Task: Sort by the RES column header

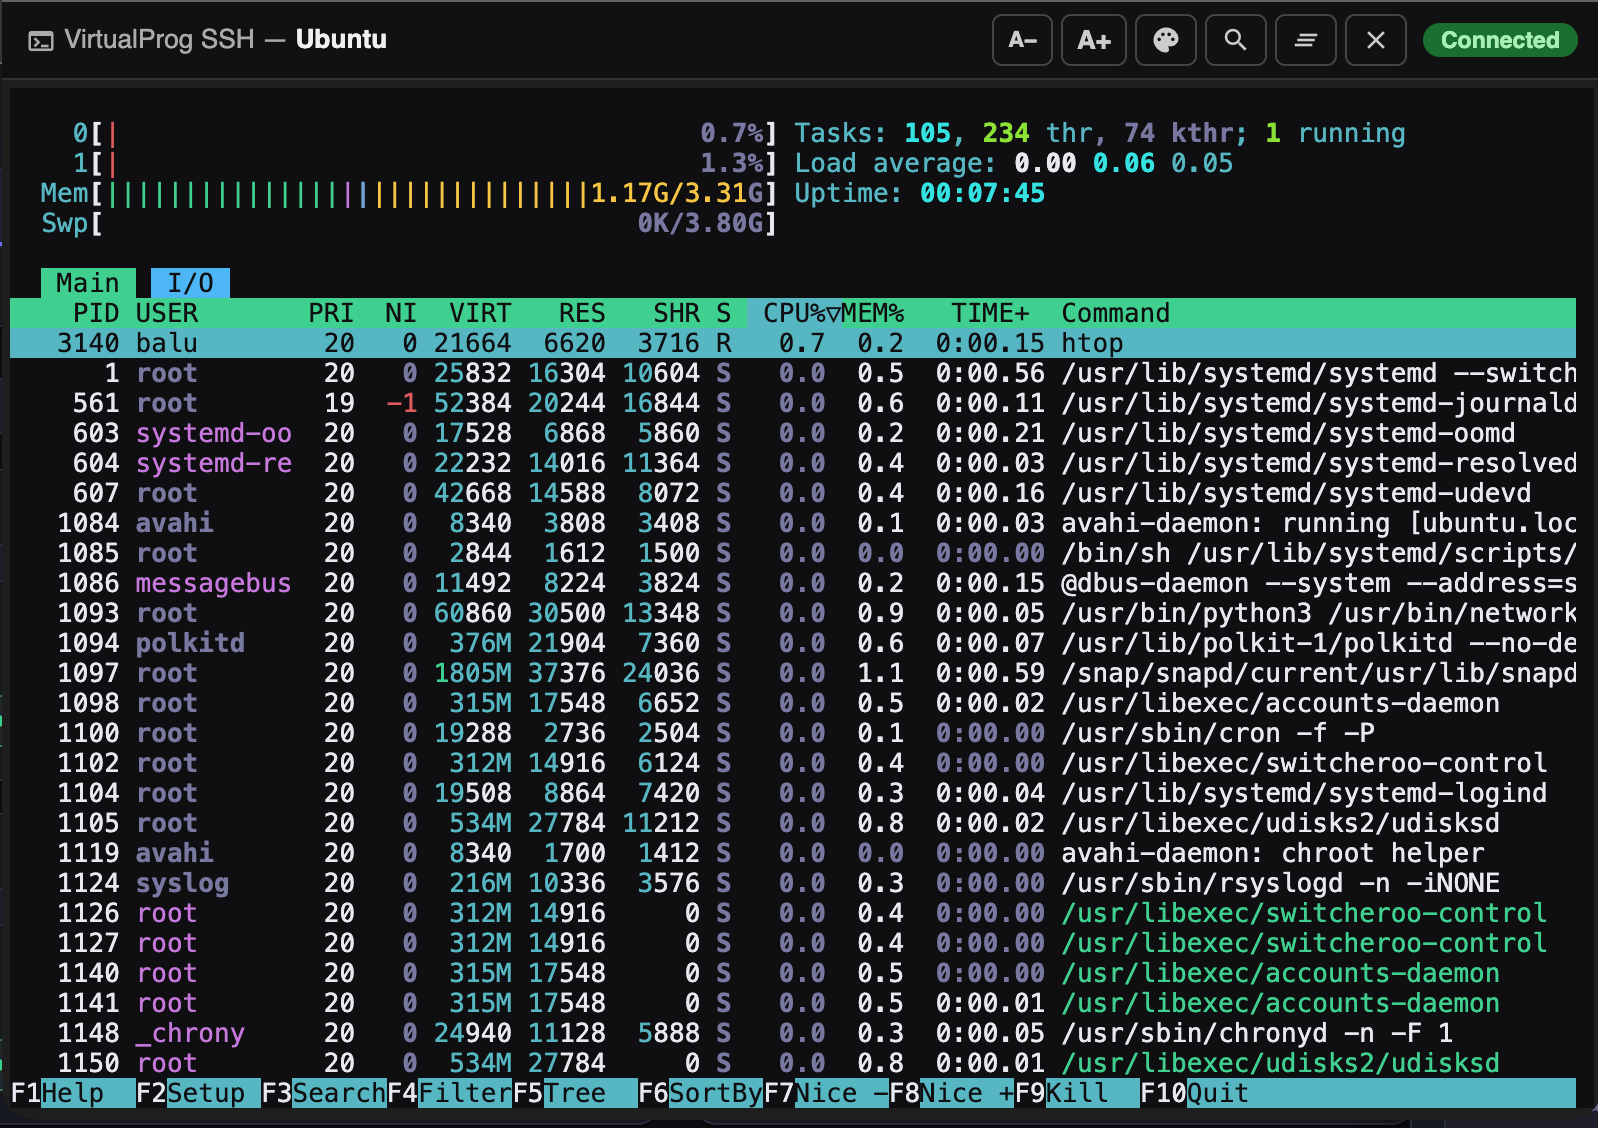Action: coord(582,313)
